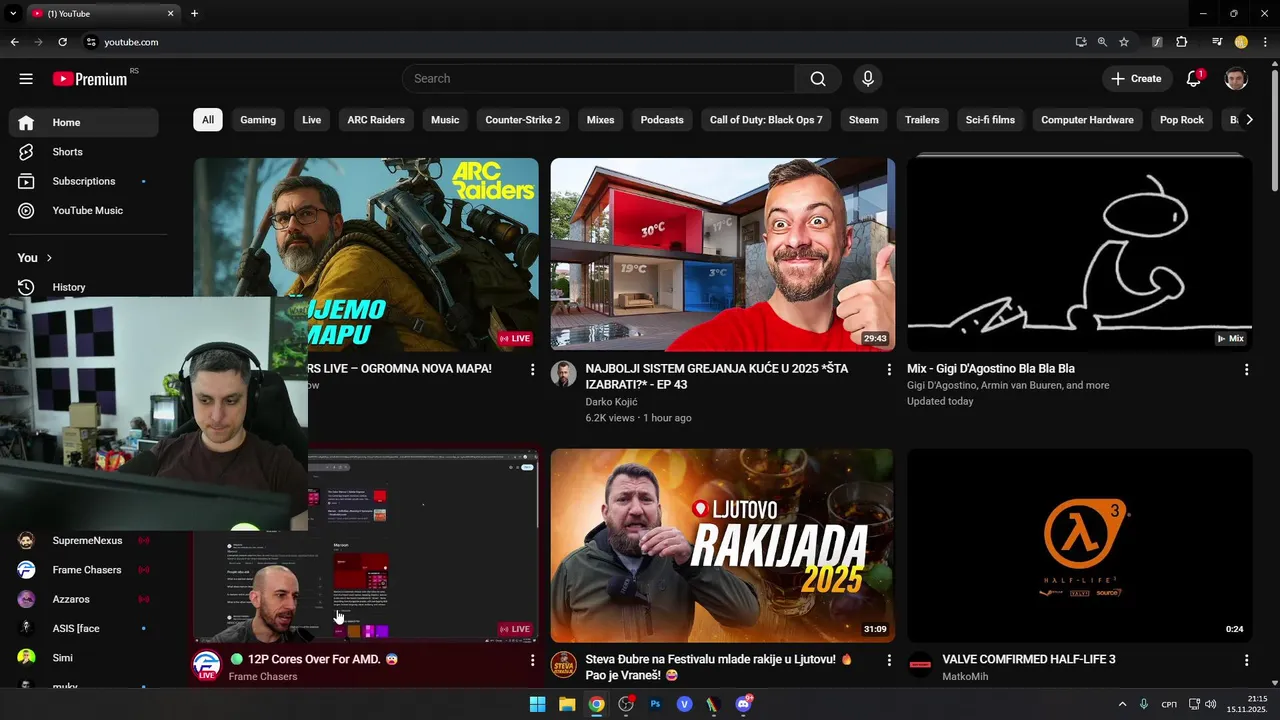Open NAJBOLJI SISTEM GREJANJA video title
Viewport: 1280px width, 720px height.
click(717, 377)
